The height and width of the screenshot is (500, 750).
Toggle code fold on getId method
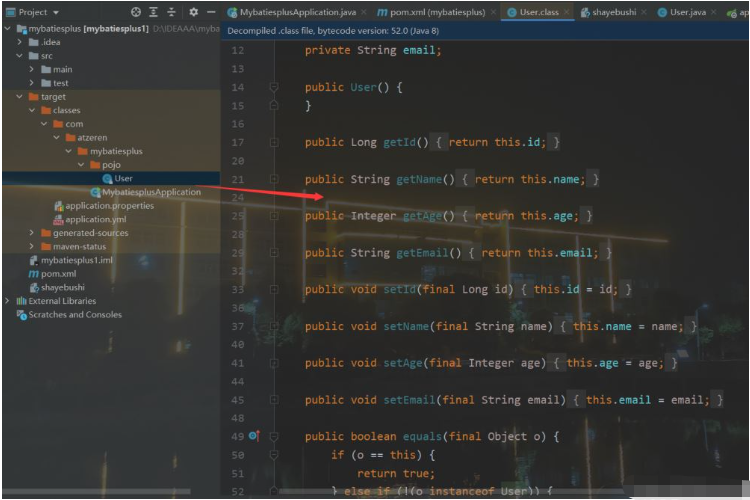pyautogui.click(x=274, y=143)
